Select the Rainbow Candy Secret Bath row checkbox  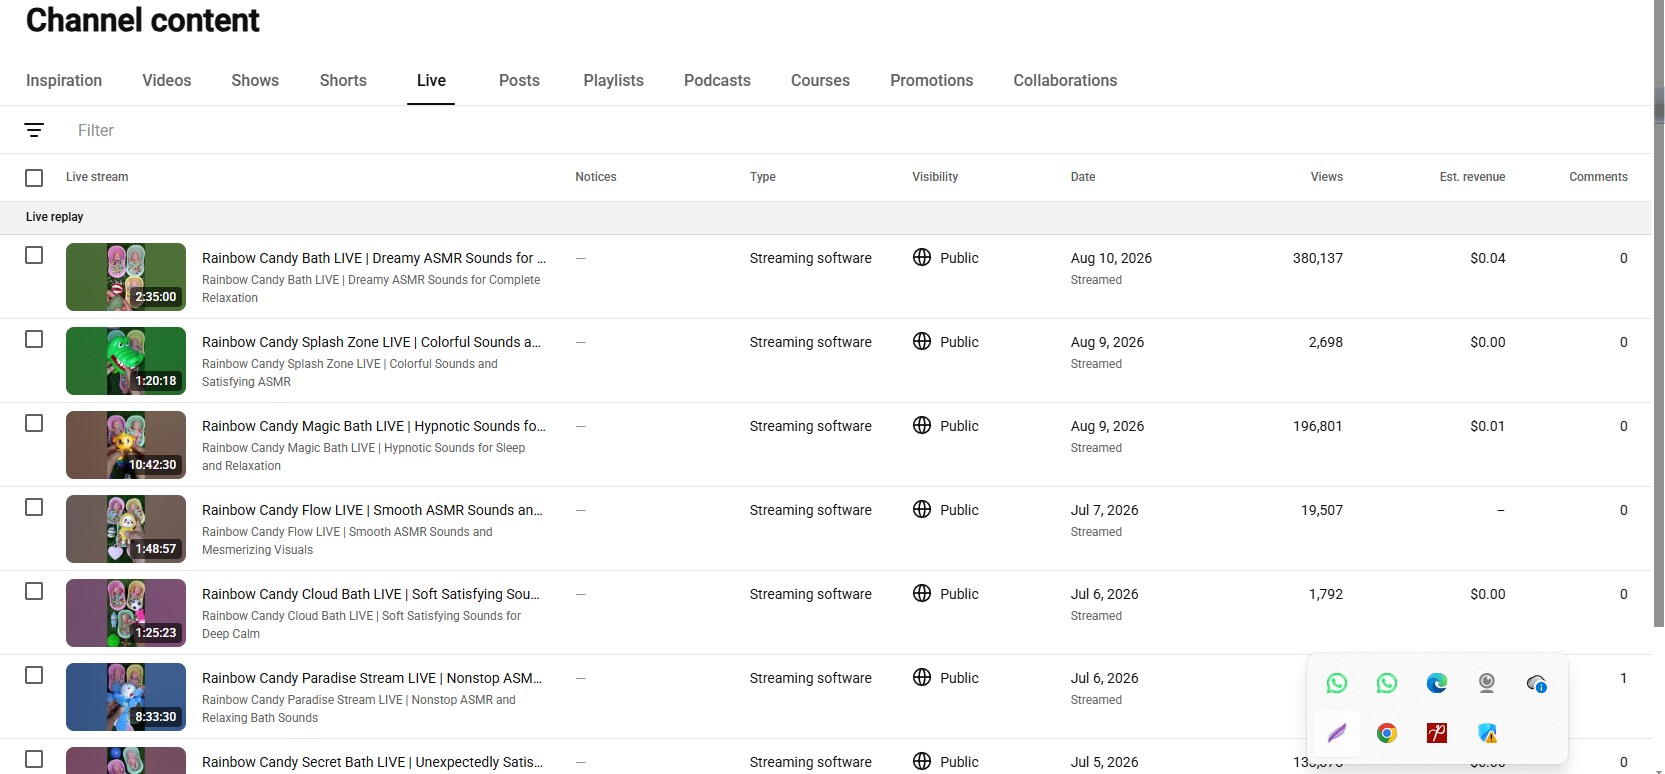point(34,759)
